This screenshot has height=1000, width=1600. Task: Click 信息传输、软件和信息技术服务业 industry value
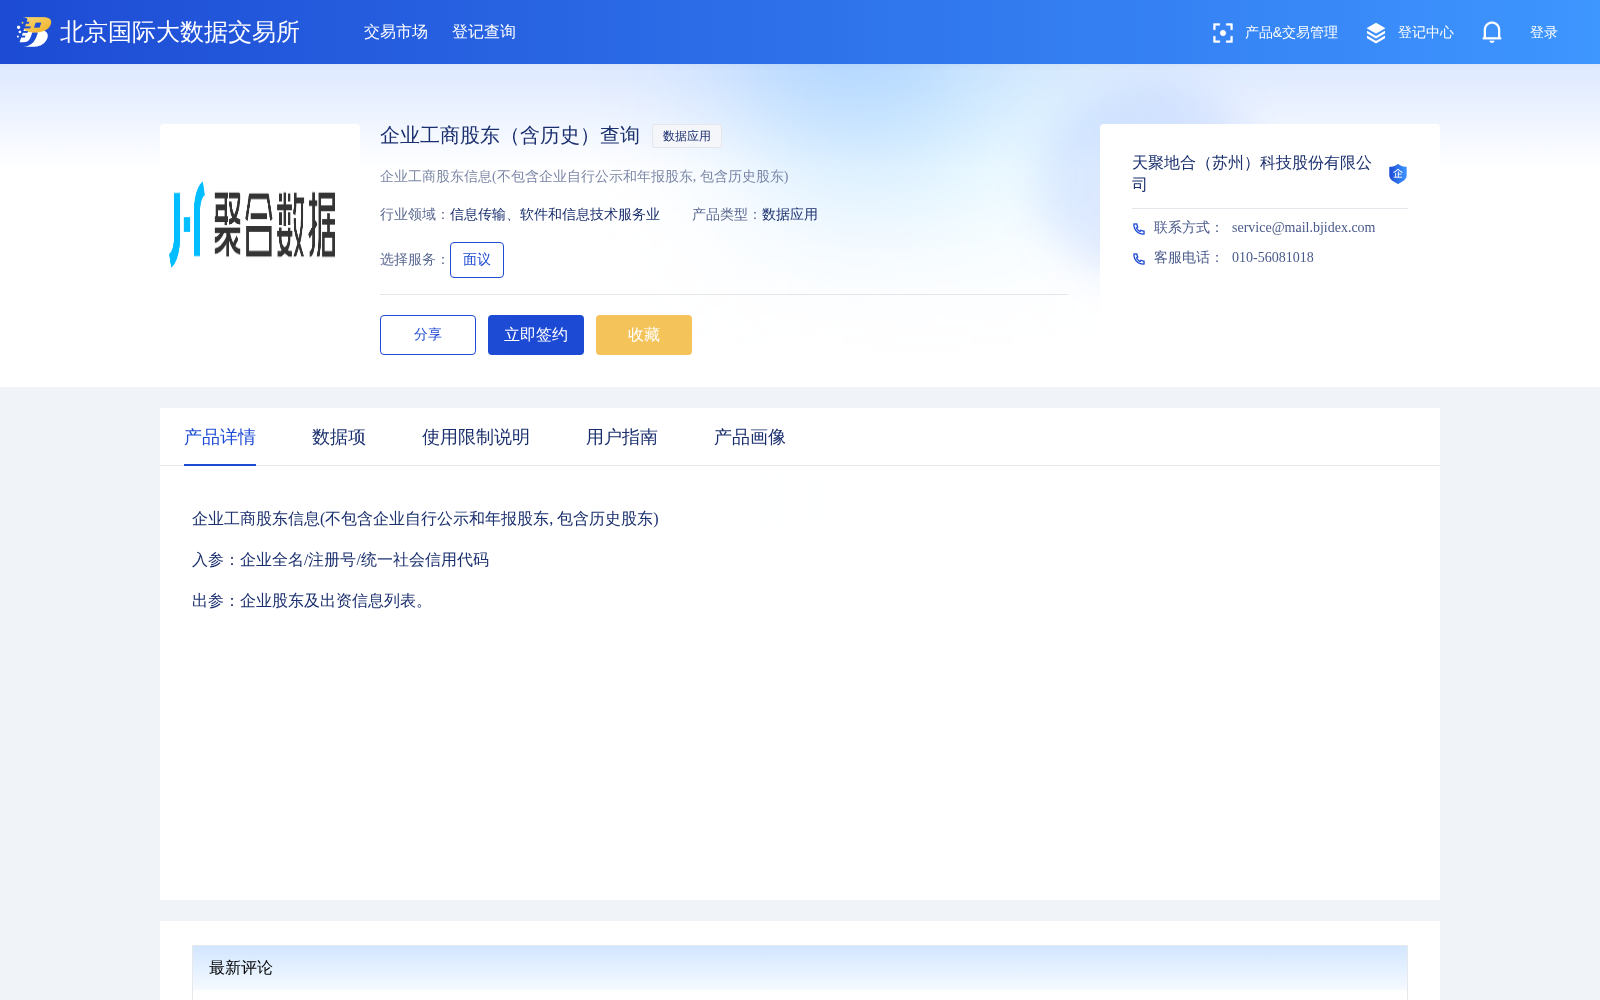[555, 215]
